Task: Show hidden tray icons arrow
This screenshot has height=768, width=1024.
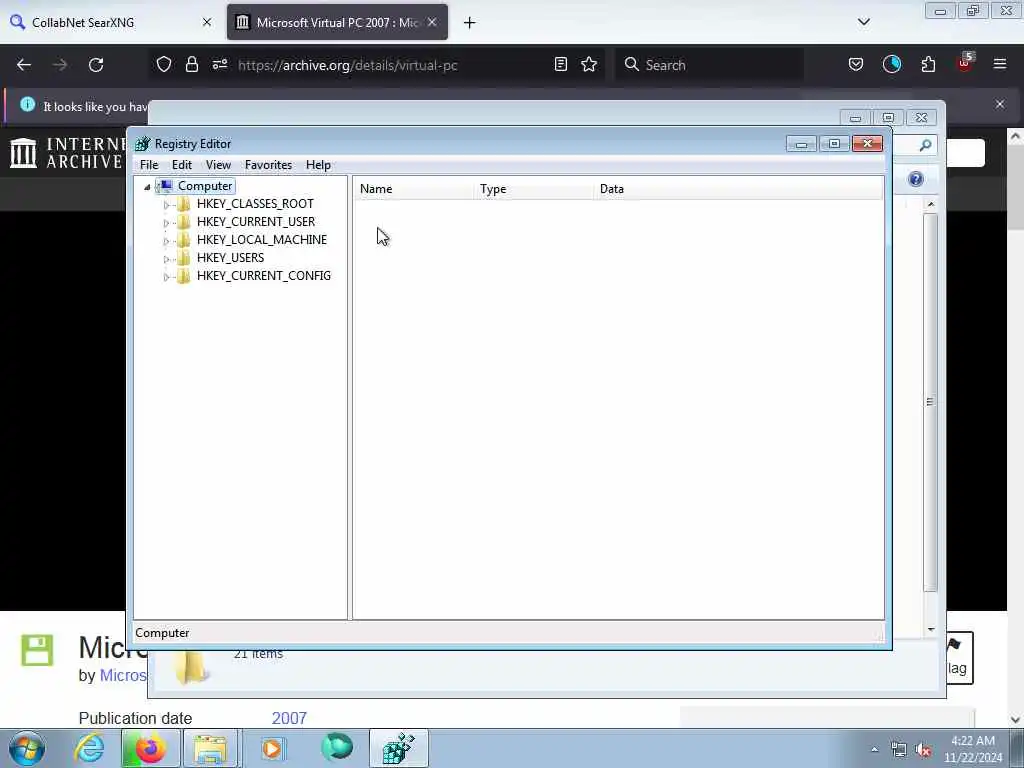Action: (x=874, y=750)
